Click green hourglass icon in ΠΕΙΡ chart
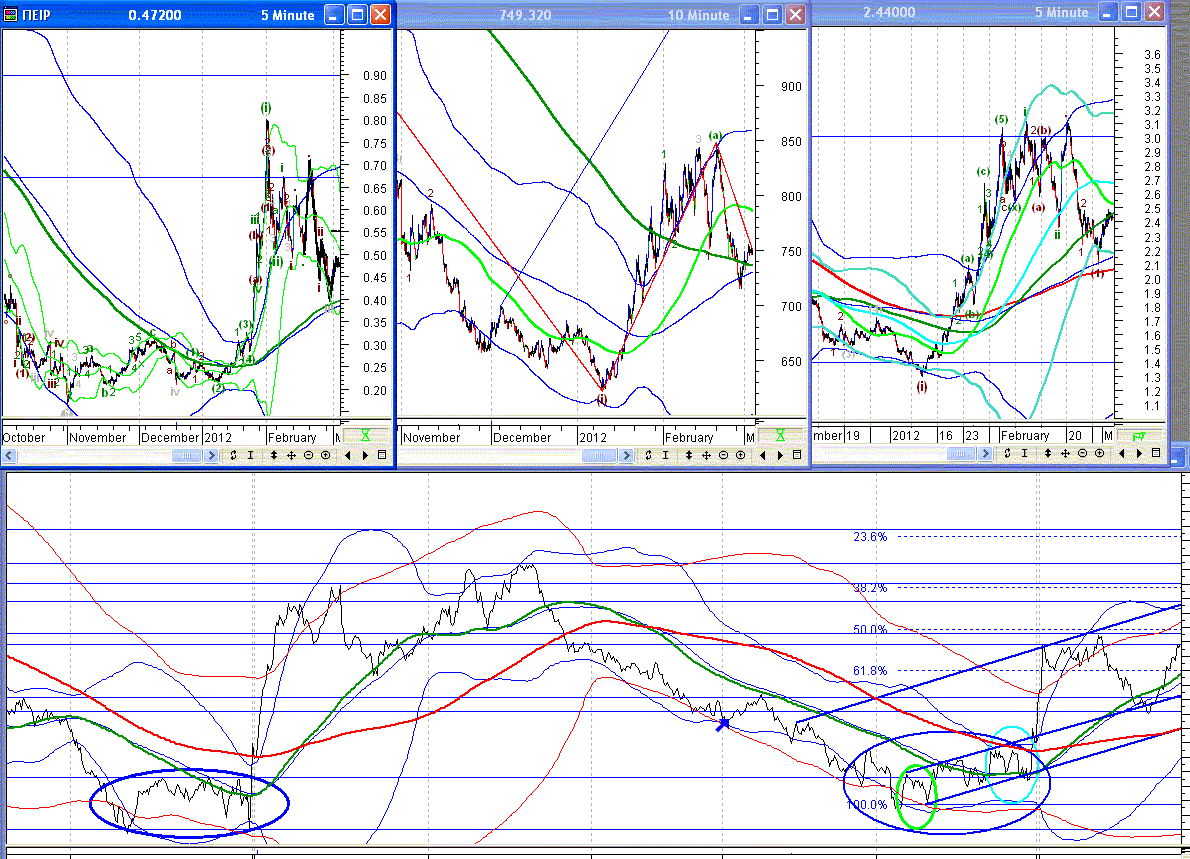The height and width of the screenshot is (859, 1190). [365, 436]
